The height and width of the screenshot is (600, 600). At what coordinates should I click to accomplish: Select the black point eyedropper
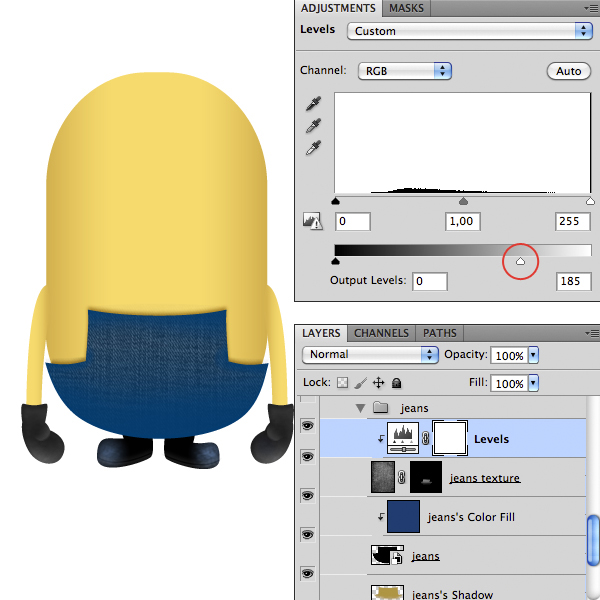(x=313, y=104)
